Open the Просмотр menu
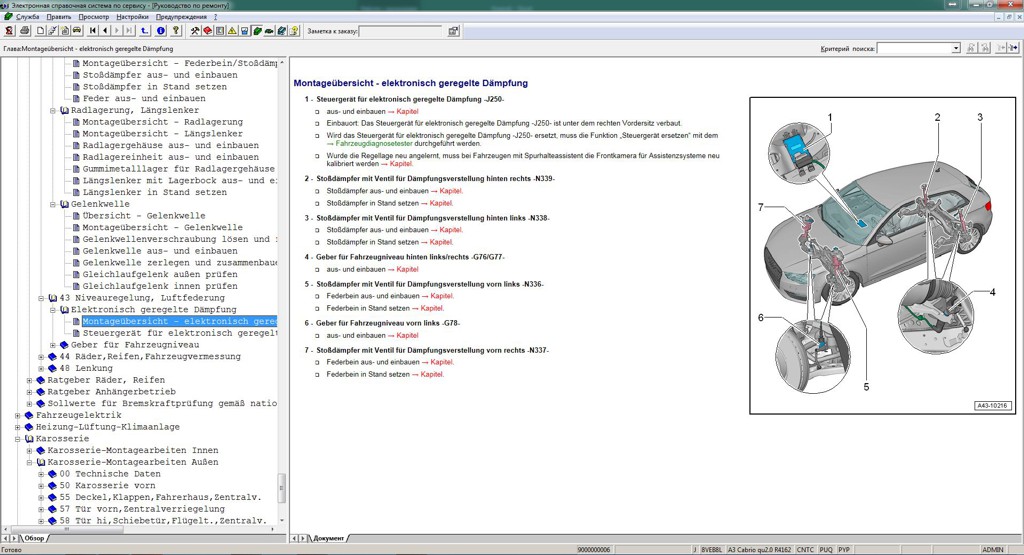This screenshot has height=555, width=1024. 93,17
